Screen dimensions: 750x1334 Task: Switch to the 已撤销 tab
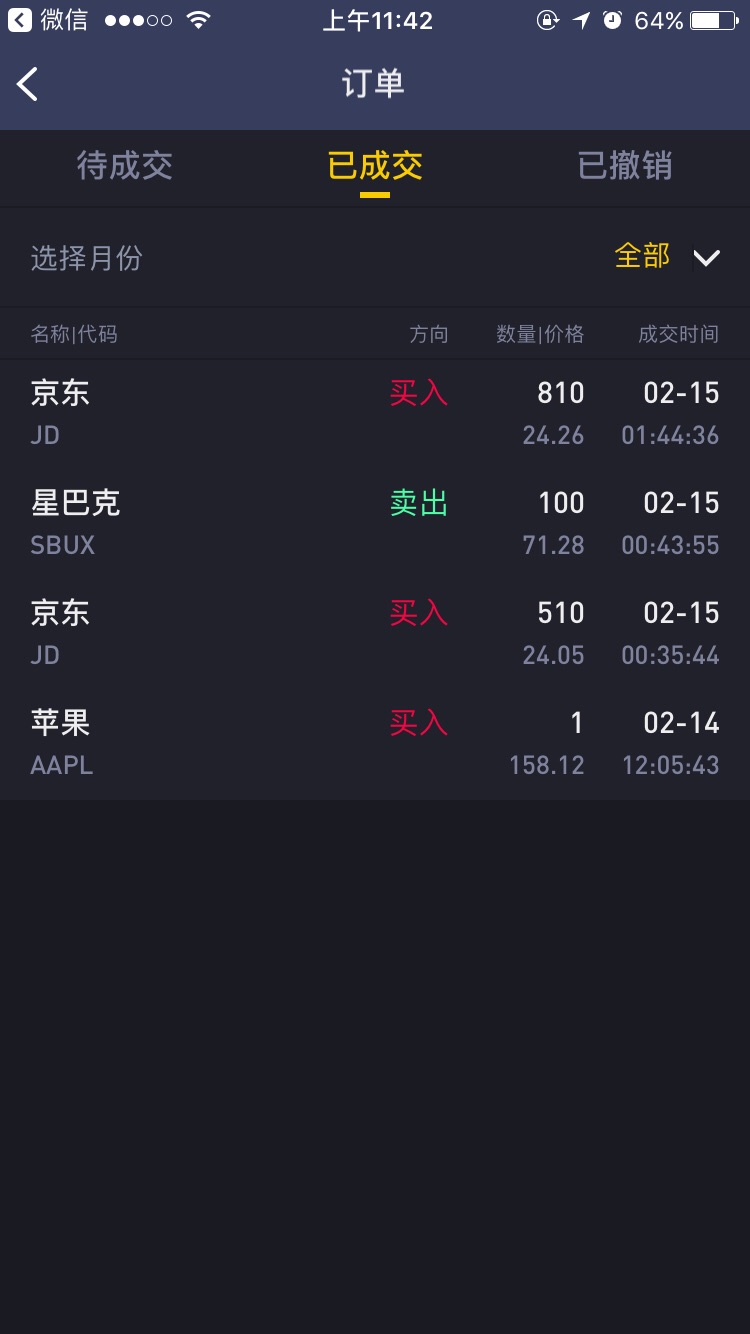pyautogui.click(x=625, y=166)
